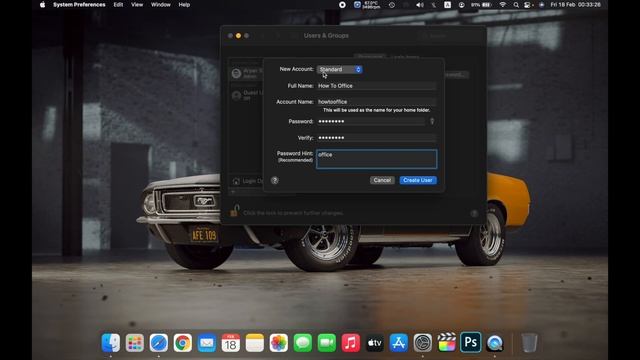Open the Edit menu
Image resolution: width=640 pixels, height=360 pixels.
pos(118,4)
